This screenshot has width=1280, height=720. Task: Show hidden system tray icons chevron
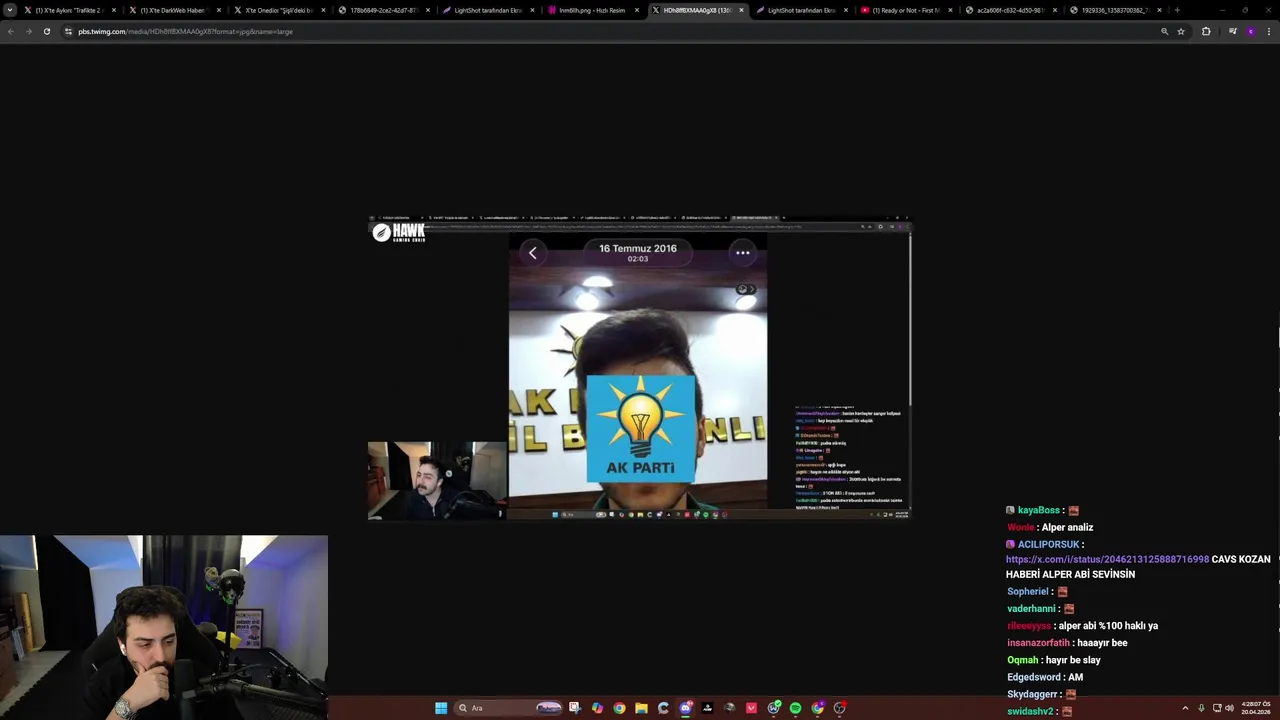point(1185,708)
